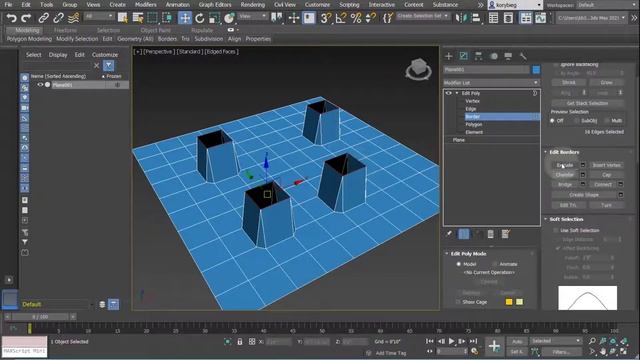Viewport: 640px width, 360px height.
Task: Toggle Plane001 visibility eye in Scene Explorer
Action: 40,84
